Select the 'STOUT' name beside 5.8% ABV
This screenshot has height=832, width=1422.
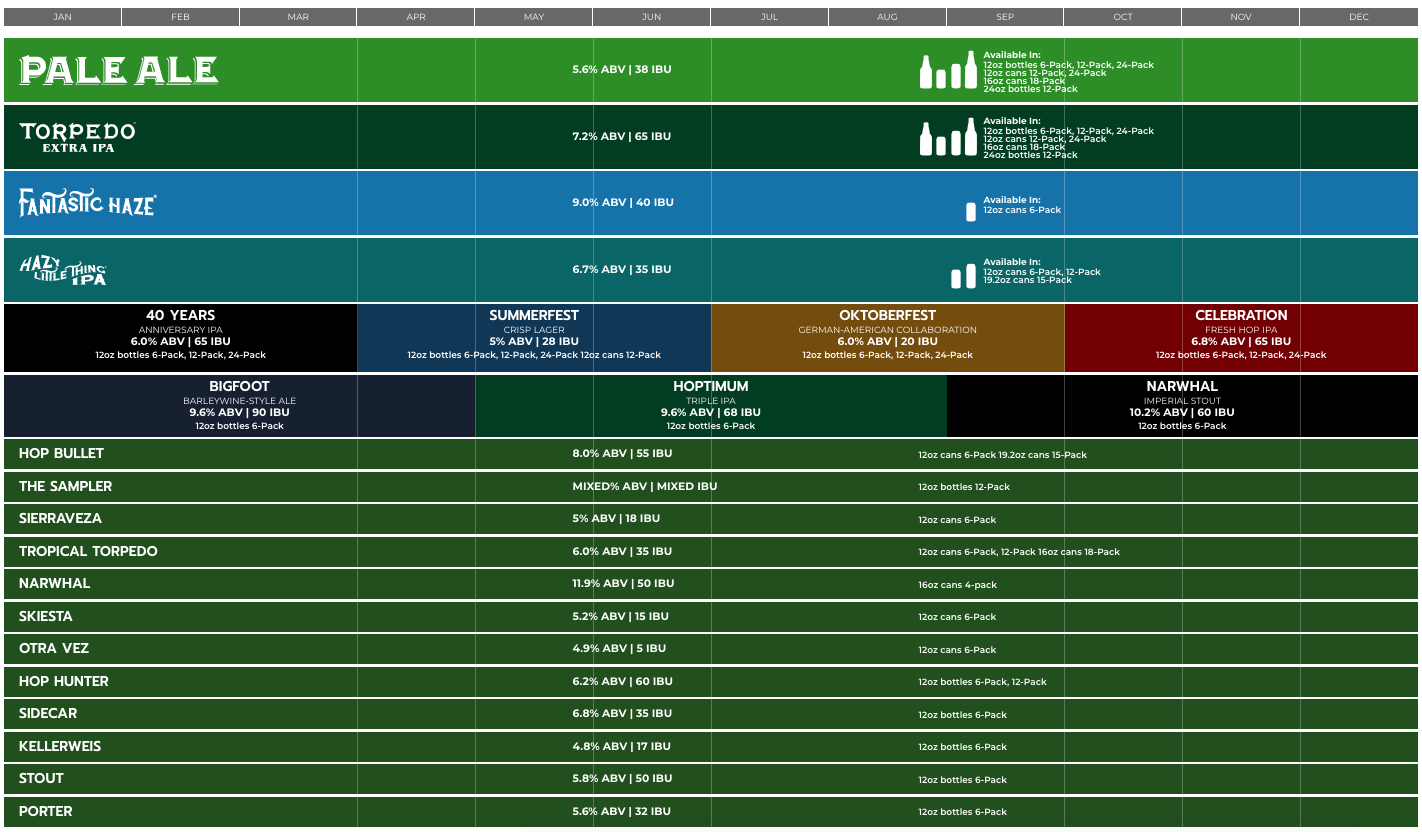coord(41,778)
